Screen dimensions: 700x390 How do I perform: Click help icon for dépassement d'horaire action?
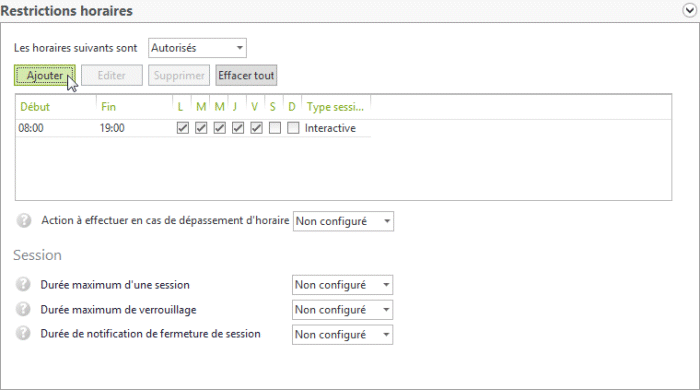pos(24,220)
